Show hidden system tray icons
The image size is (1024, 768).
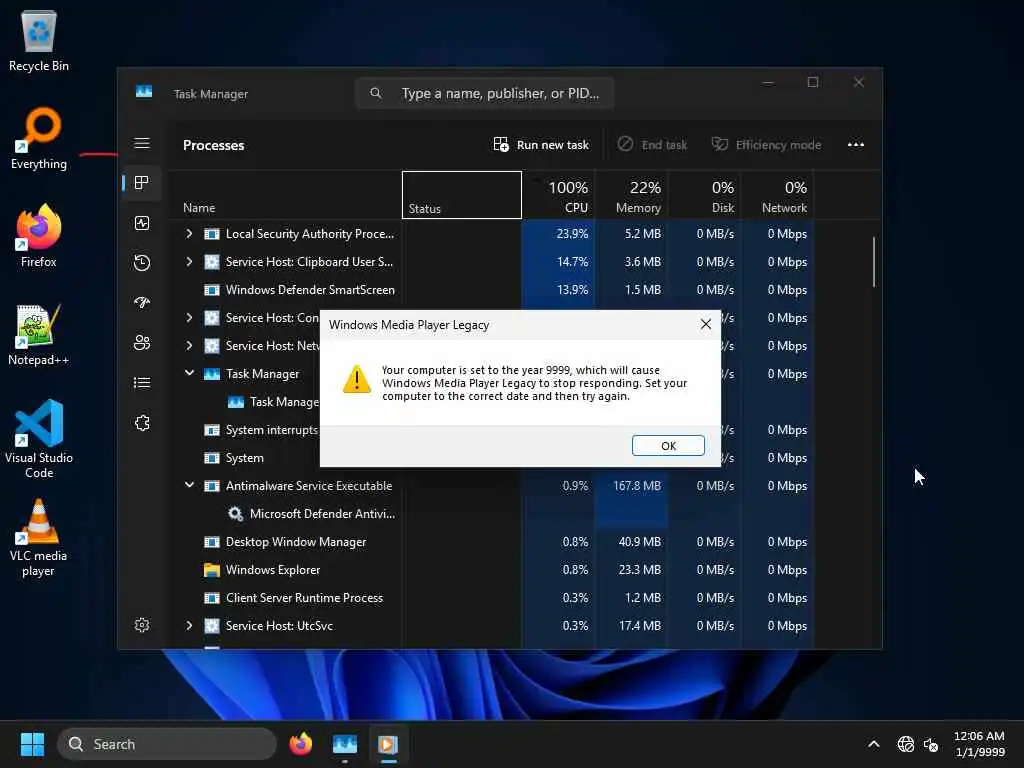873,744
